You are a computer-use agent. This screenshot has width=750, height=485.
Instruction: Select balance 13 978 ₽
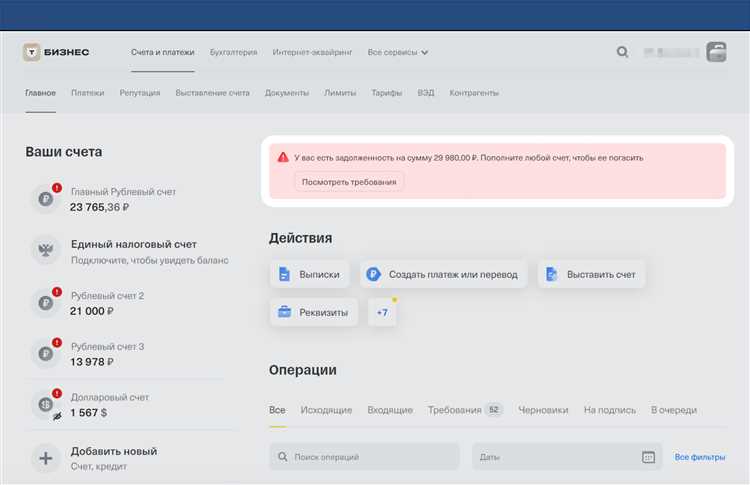92,362
